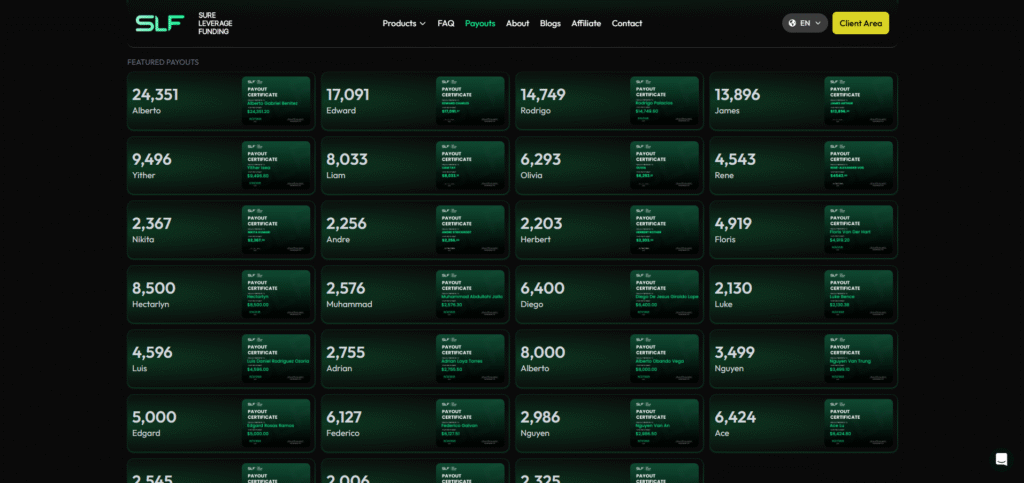Open the chat support bubble icon
The height and width of the screenshot is (483, 1024).
pyautogui.click(x=1001, y=459)
